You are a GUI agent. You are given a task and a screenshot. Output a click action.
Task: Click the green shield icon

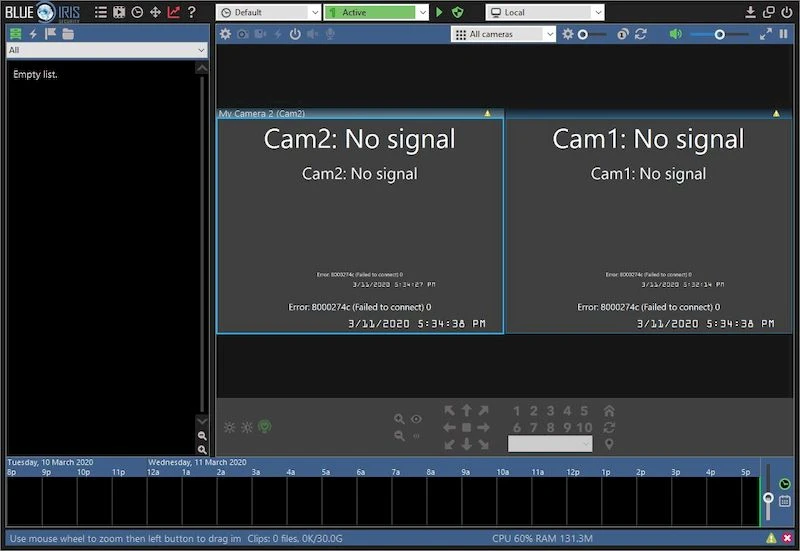[x=457, y=12]
